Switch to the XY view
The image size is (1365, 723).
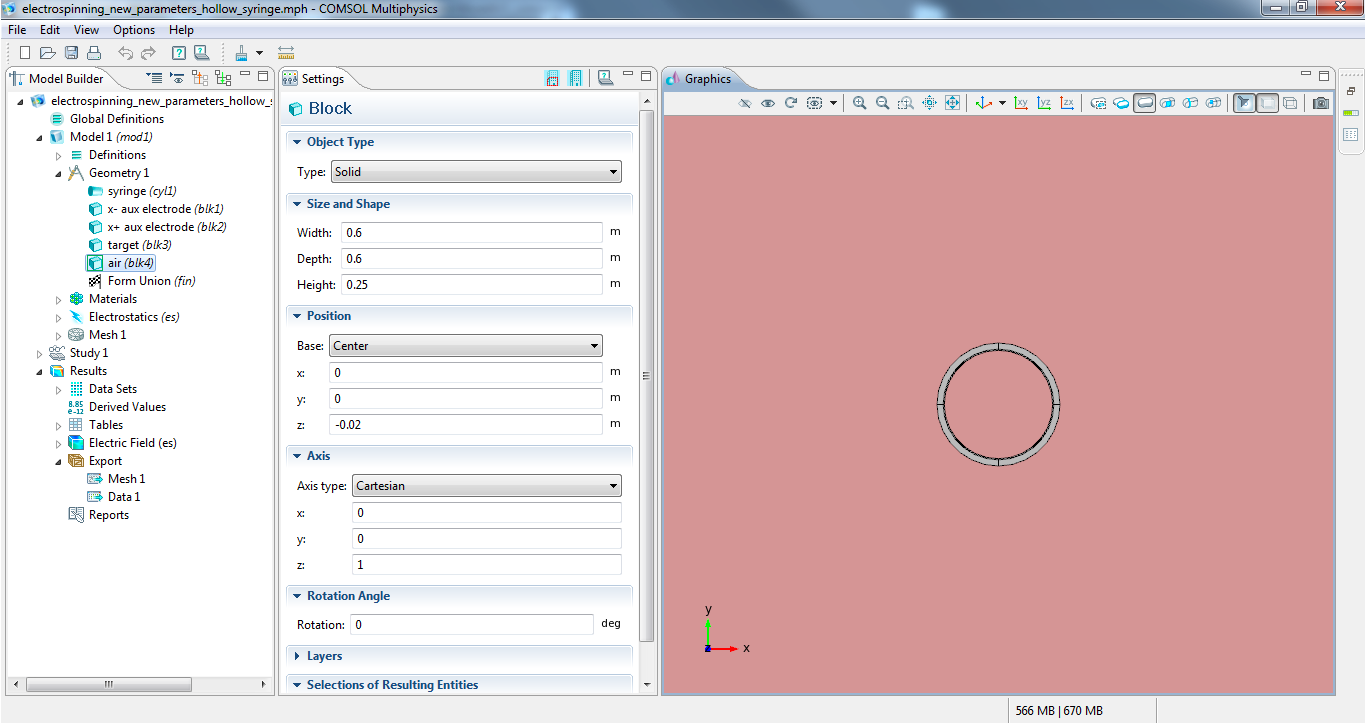(x=1021, y=103)
